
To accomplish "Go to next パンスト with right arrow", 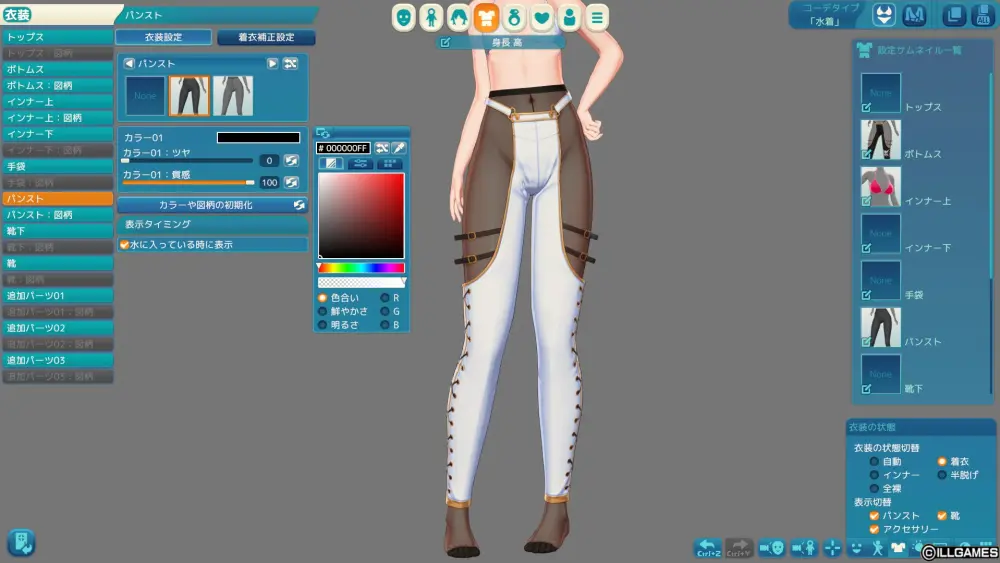I will pos(272,64).
